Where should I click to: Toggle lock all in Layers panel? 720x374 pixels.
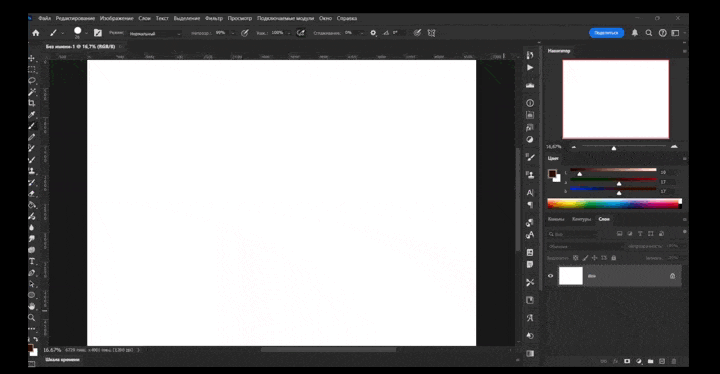613,258
